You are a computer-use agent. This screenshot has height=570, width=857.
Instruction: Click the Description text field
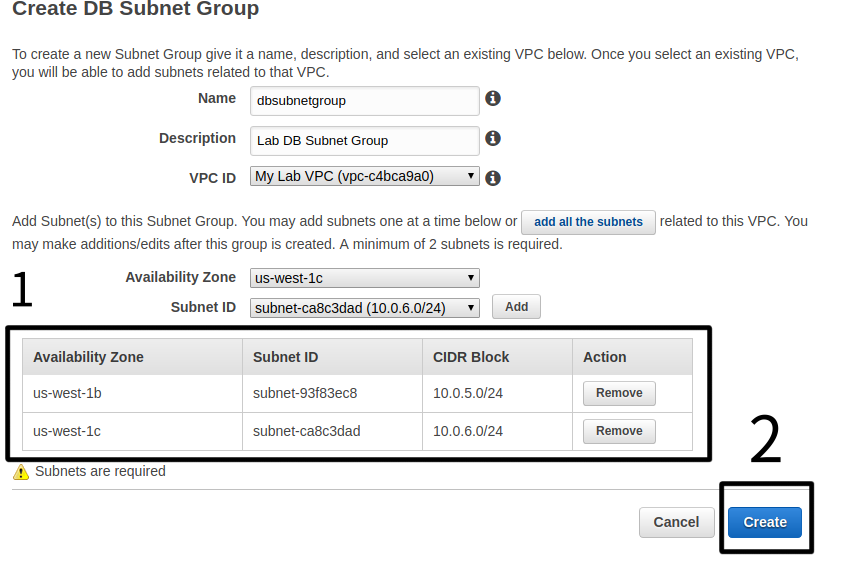(x=365, y=140)
